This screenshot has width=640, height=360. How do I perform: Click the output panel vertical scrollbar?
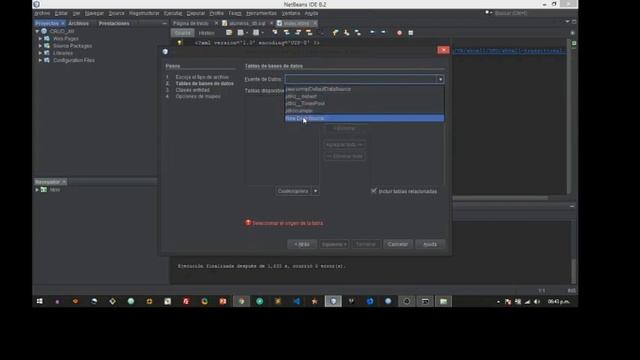pyautogui.click(x=573, y=271)
